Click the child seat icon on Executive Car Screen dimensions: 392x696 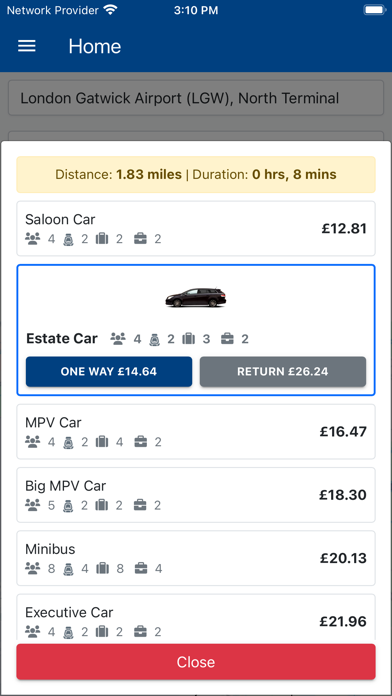point(68,632)
